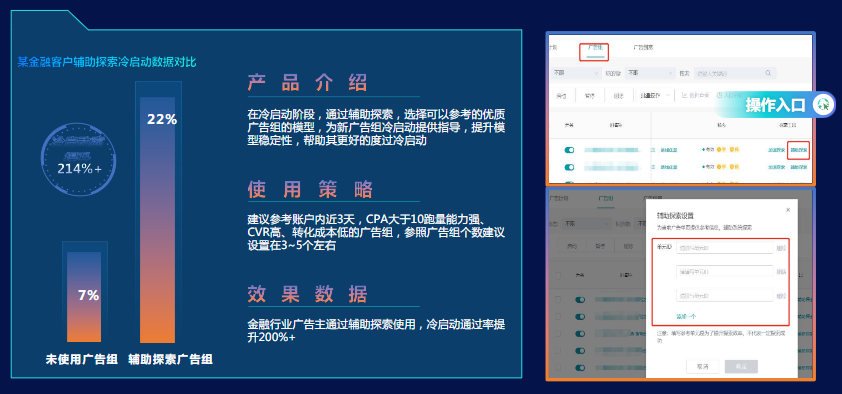Click the 使用策略 heading
This screenshot has height=394, width=842.
[310, 189]
